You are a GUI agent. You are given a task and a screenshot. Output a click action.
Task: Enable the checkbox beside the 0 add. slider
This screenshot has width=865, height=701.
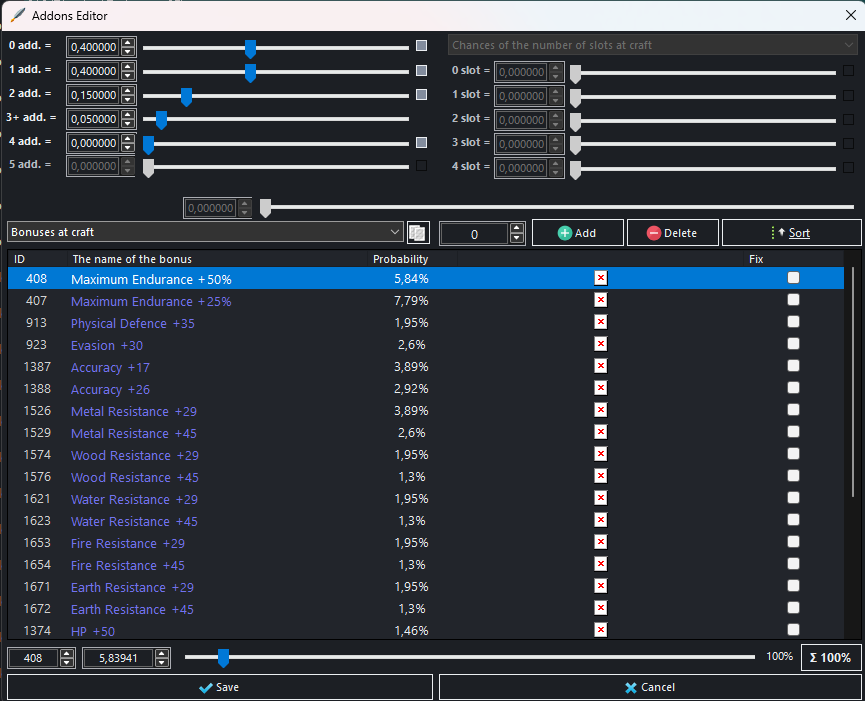tap(421, 45)
